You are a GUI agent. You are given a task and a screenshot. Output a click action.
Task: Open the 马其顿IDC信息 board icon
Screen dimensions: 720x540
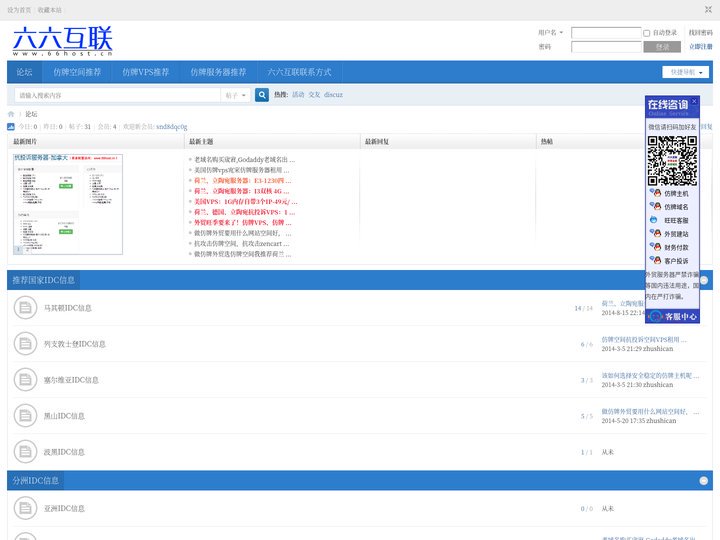point(25,308)
